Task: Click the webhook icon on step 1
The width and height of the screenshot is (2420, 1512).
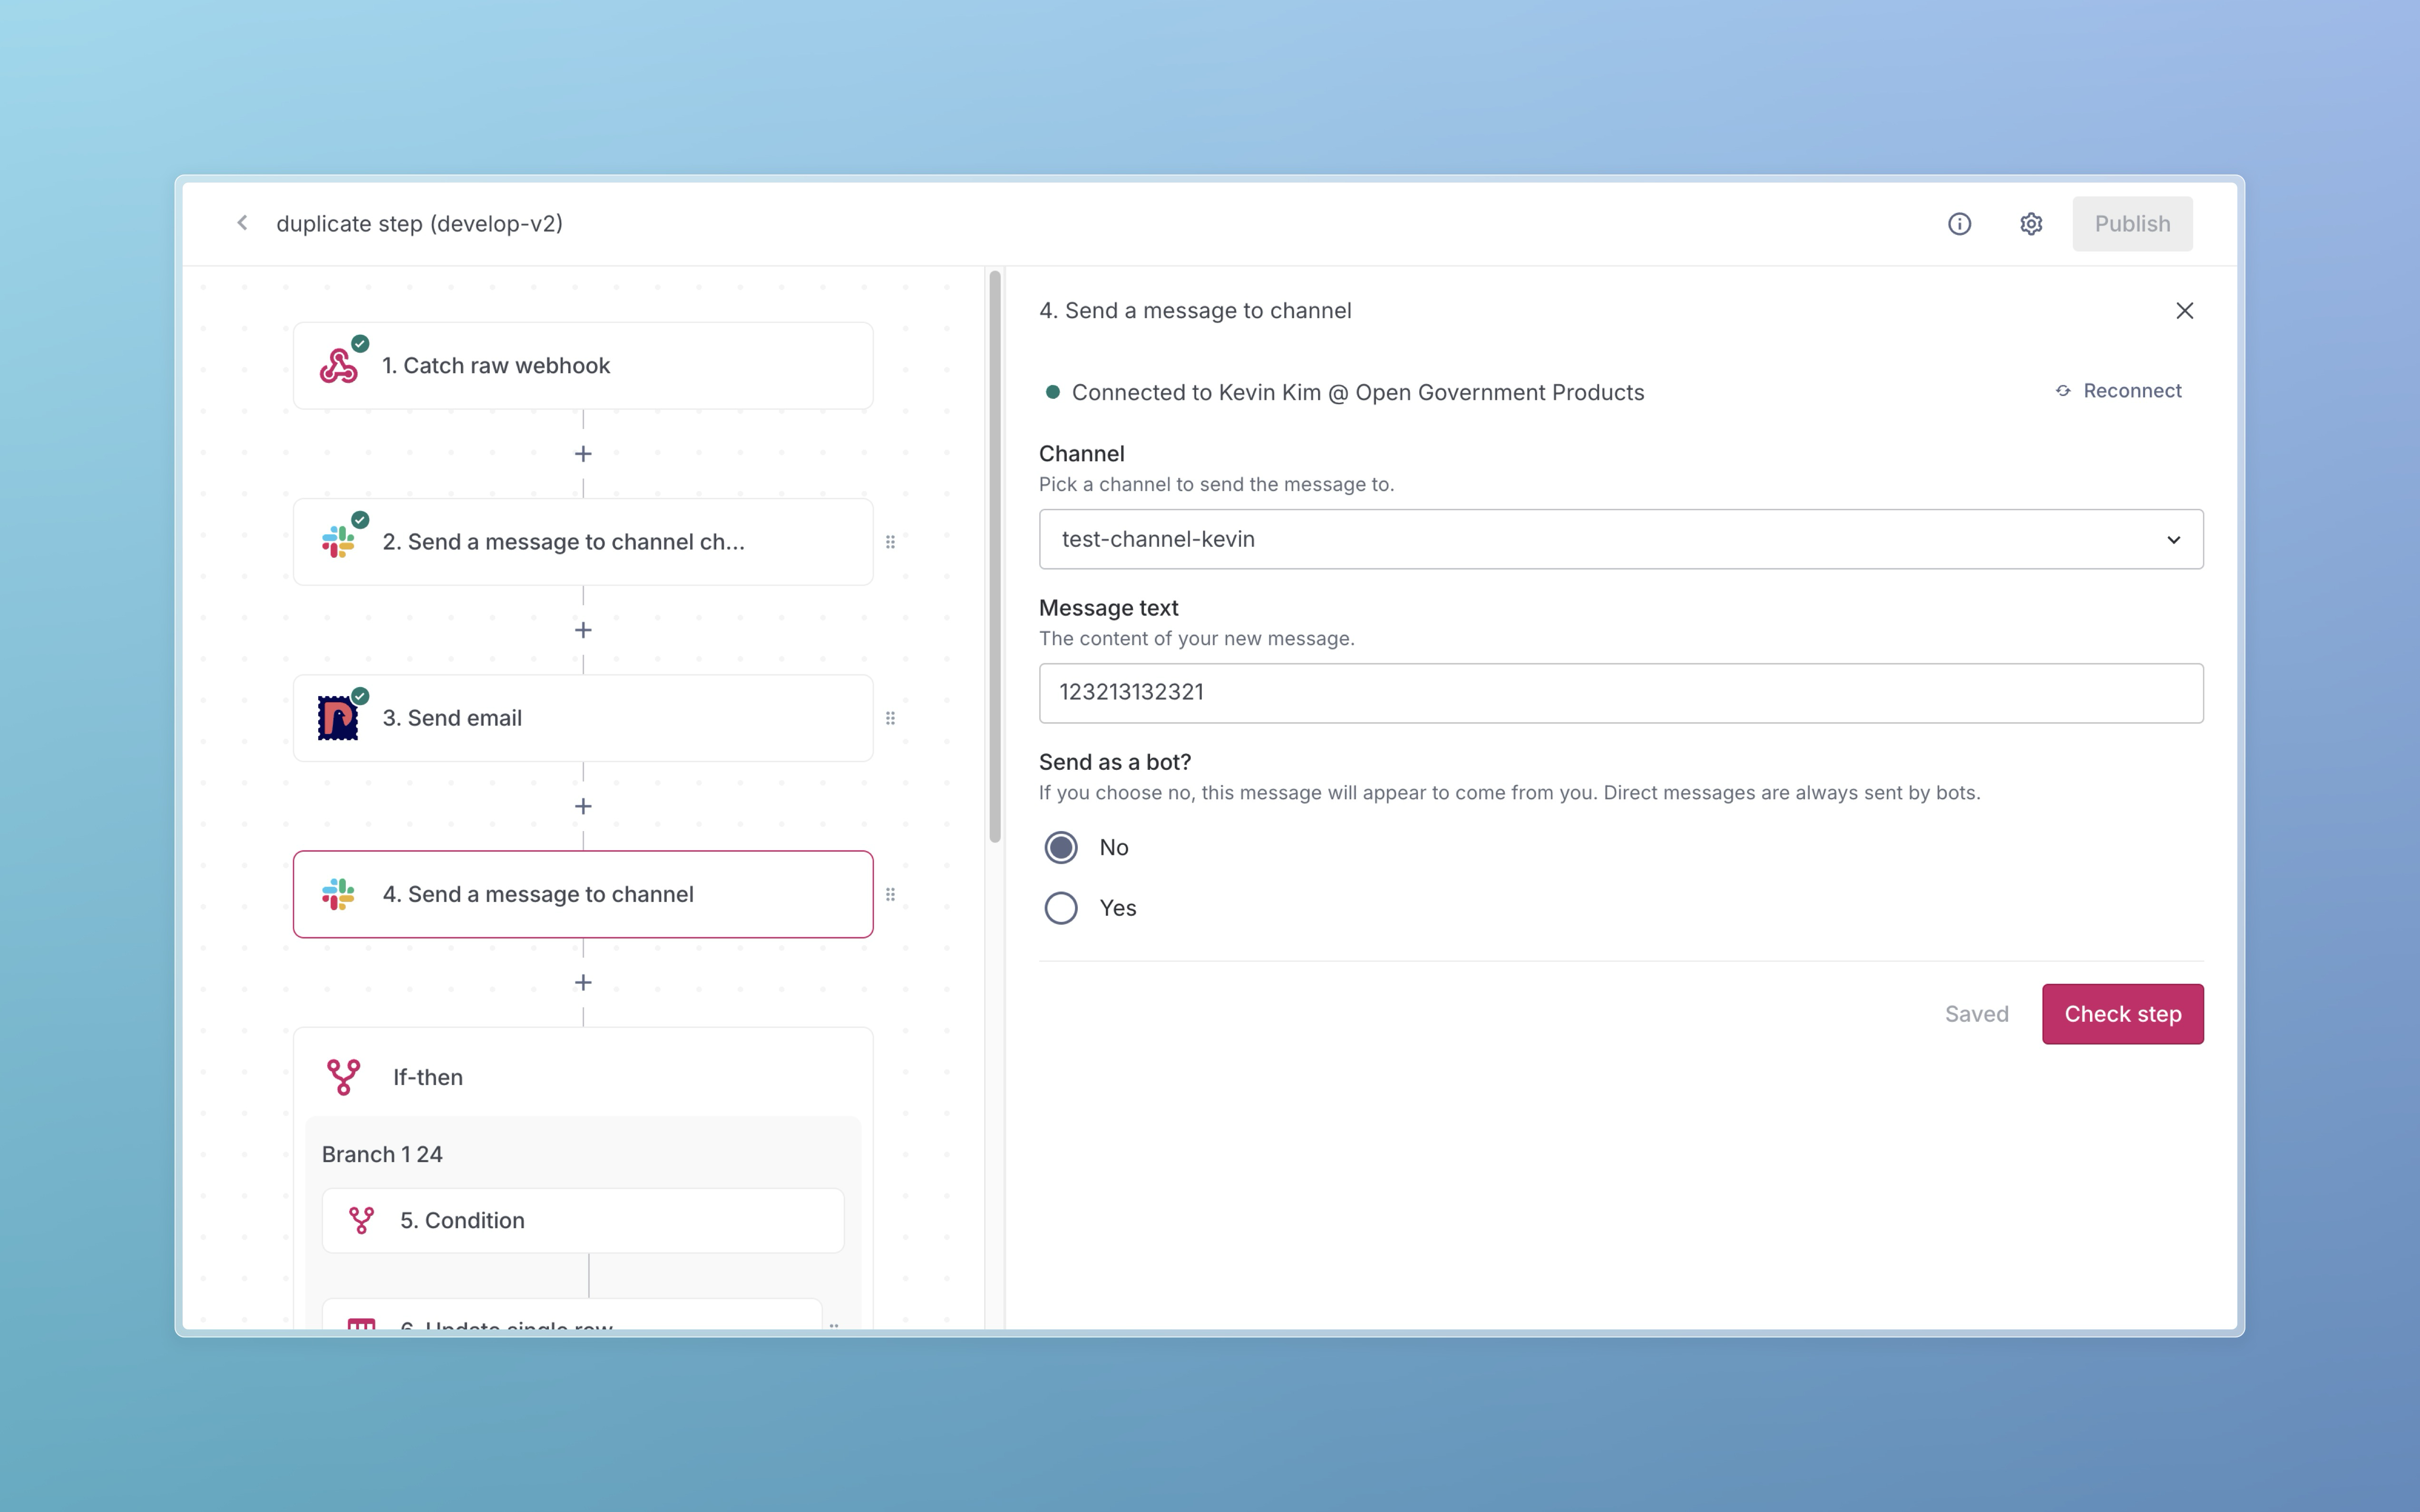Action: pos(338,366)
